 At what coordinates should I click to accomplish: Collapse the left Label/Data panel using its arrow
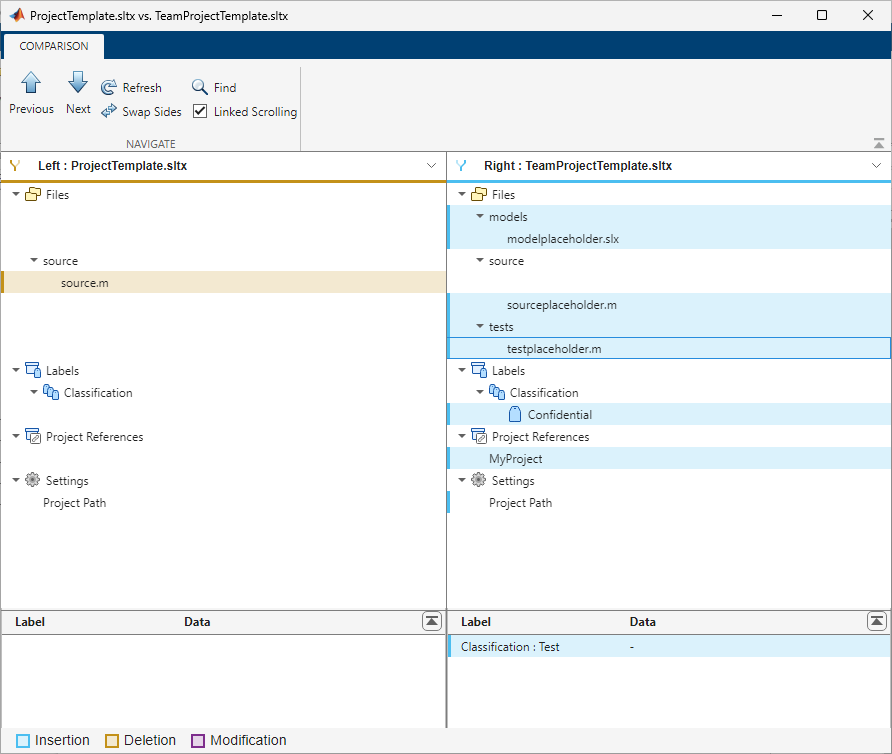coord(432,621)
